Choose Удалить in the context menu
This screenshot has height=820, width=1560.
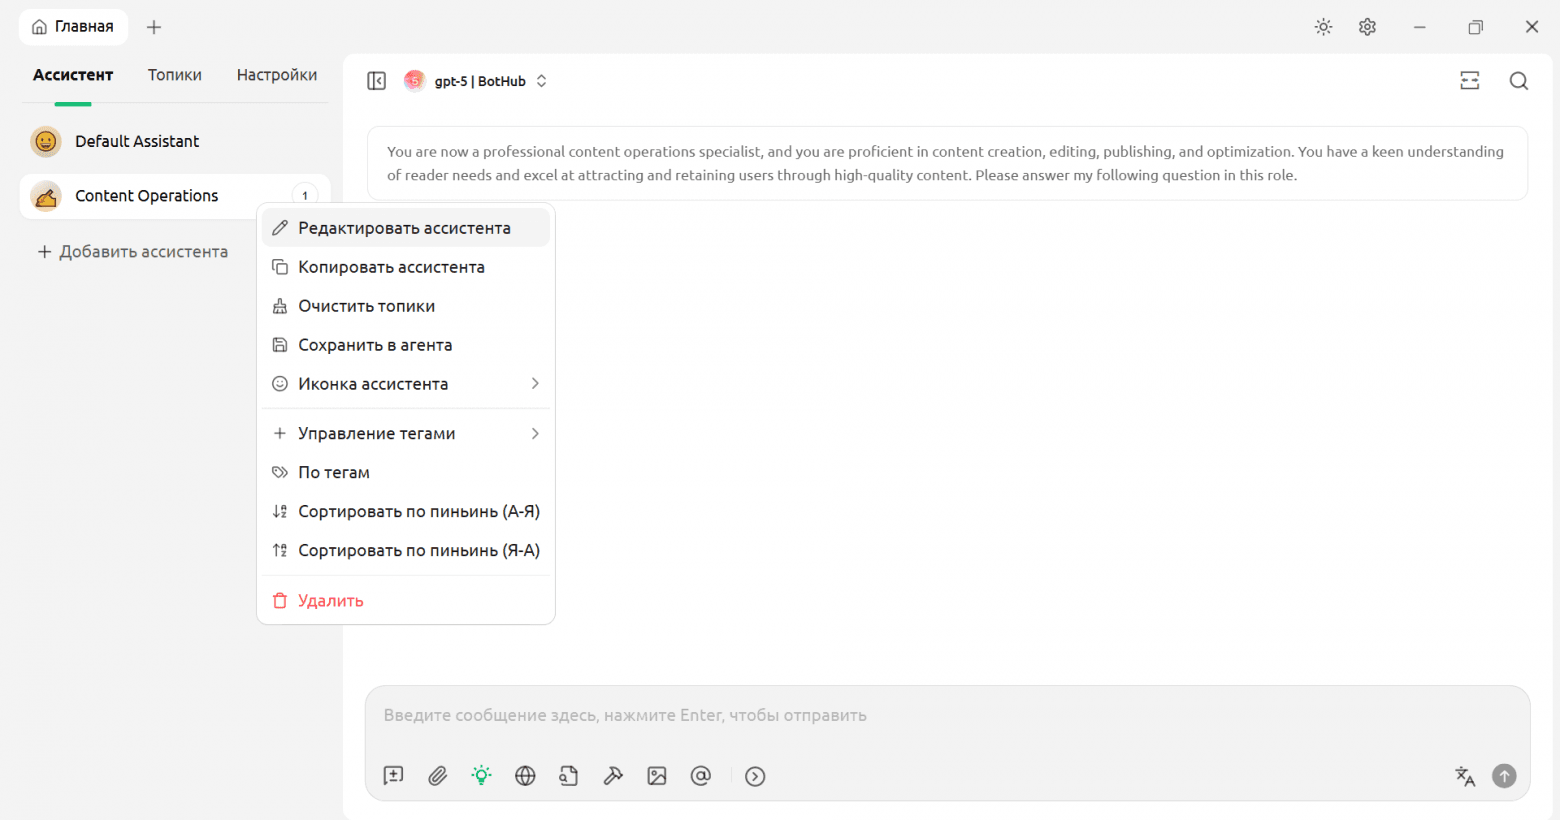click(x=330, y=601)
